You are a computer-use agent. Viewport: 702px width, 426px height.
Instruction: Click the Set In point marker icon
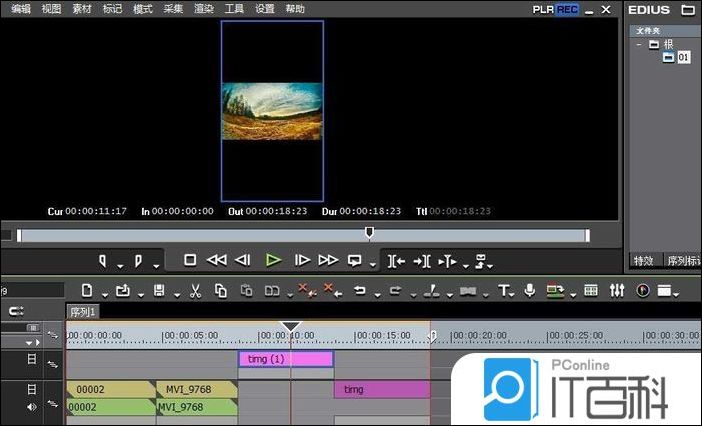click(x=103, y=261)
